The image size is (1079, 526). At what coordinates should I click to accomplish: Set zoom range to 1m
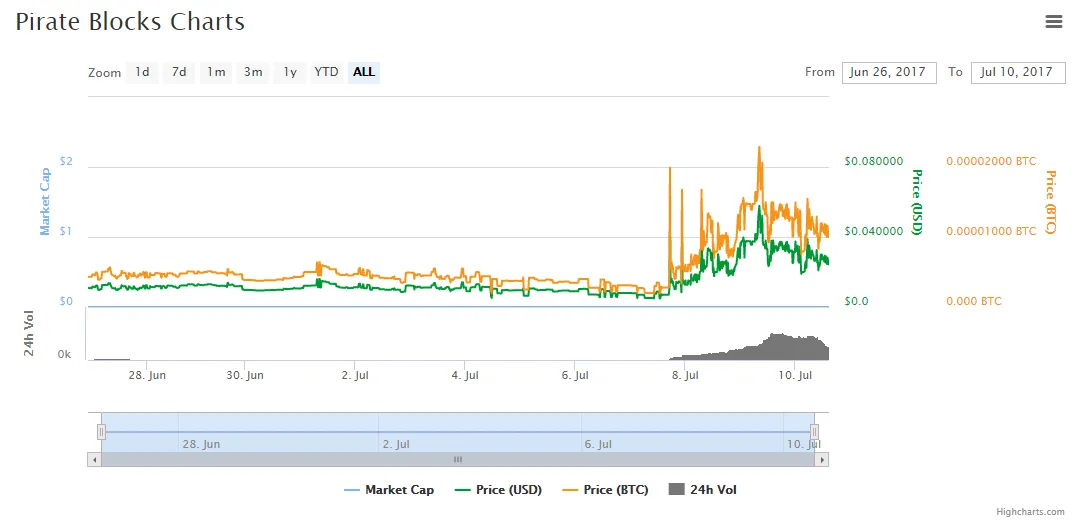[216, 72]
